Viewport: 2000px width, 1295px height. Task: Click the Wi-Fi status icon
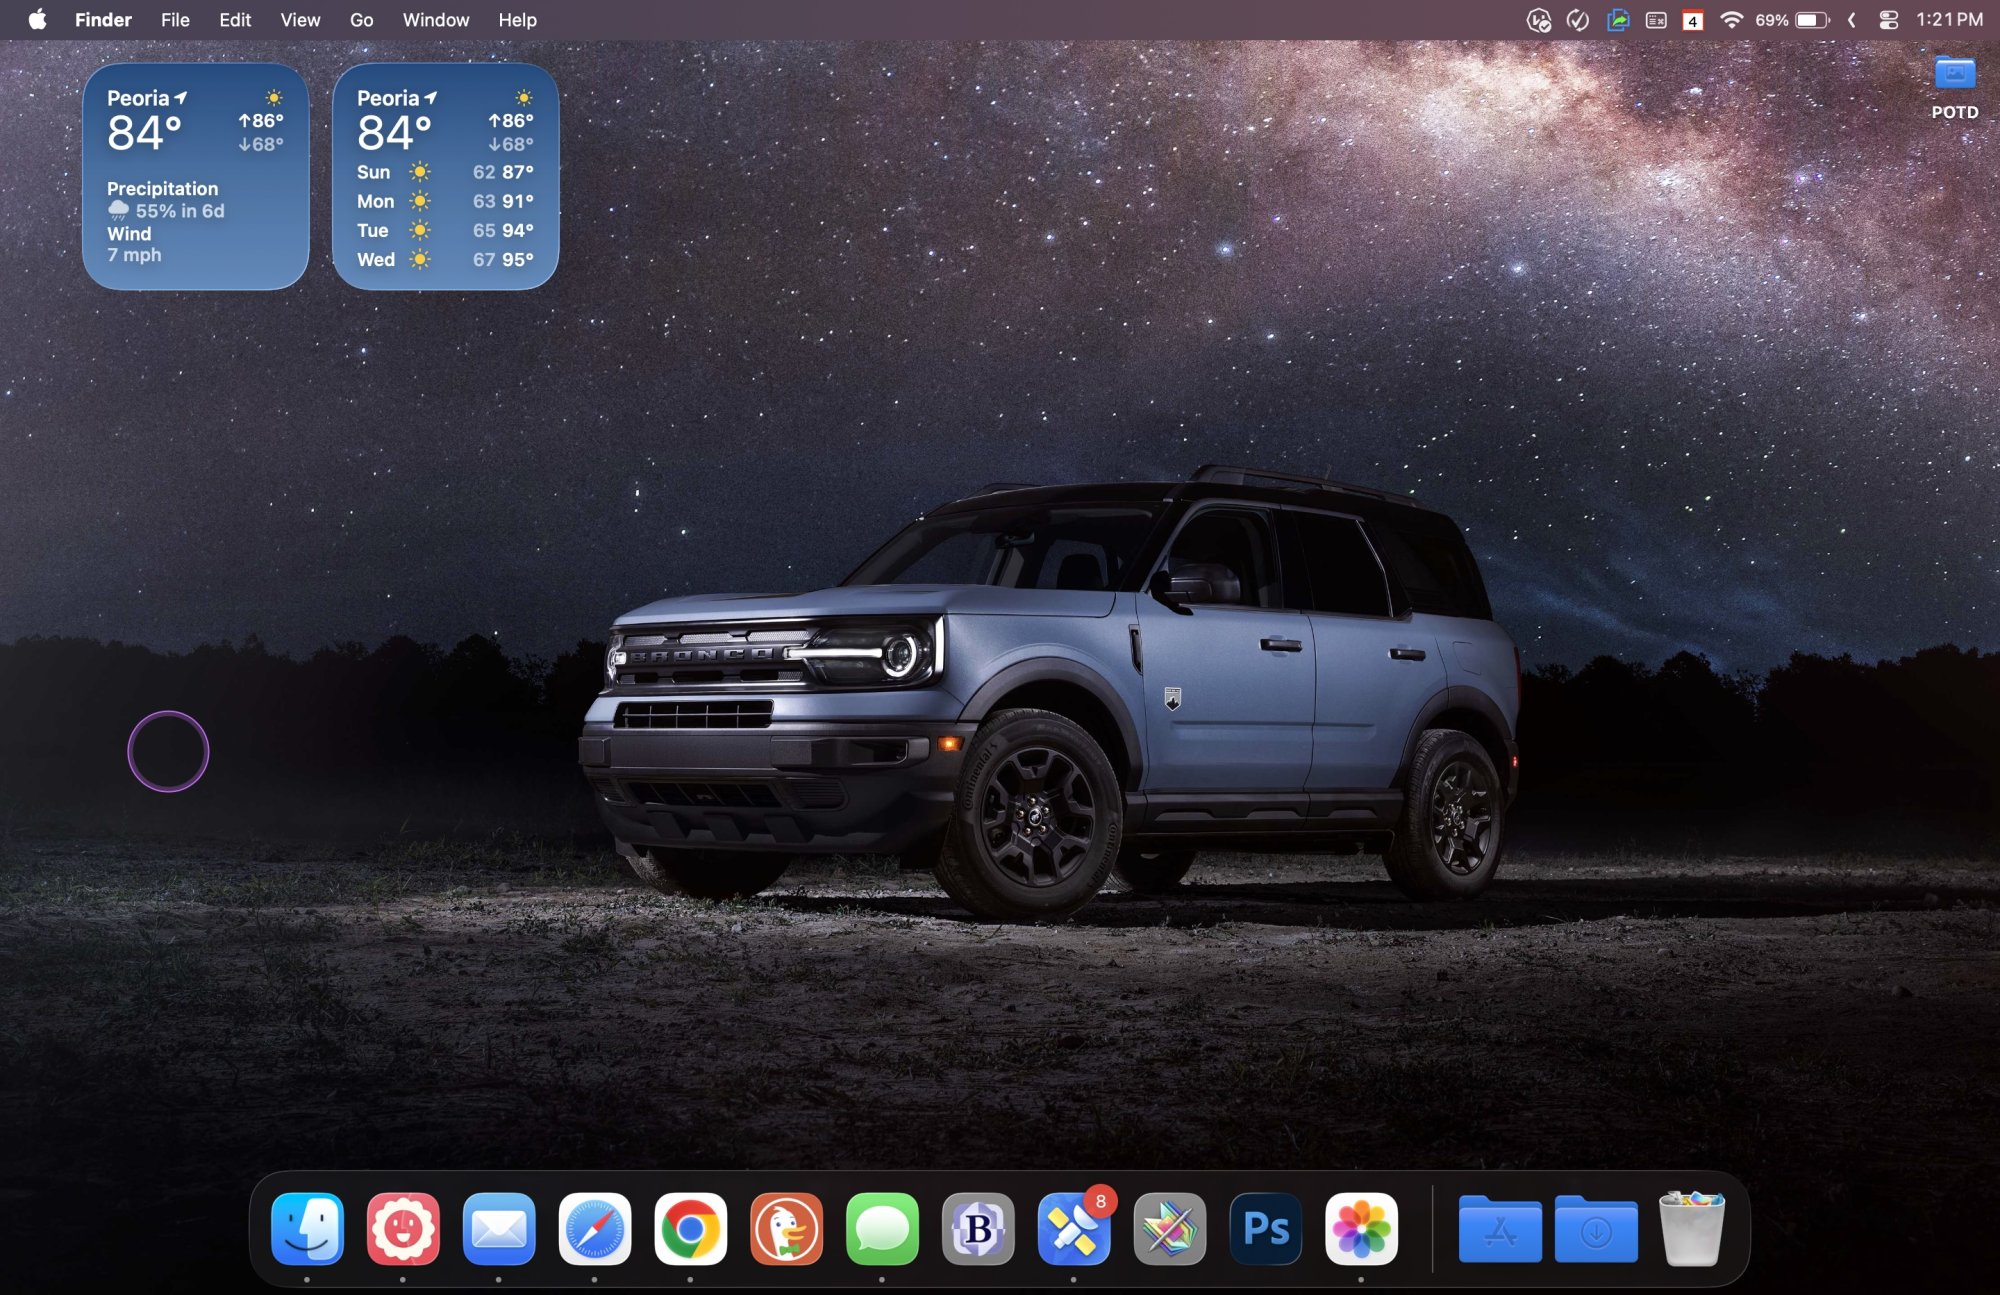tap(1731, 20)
